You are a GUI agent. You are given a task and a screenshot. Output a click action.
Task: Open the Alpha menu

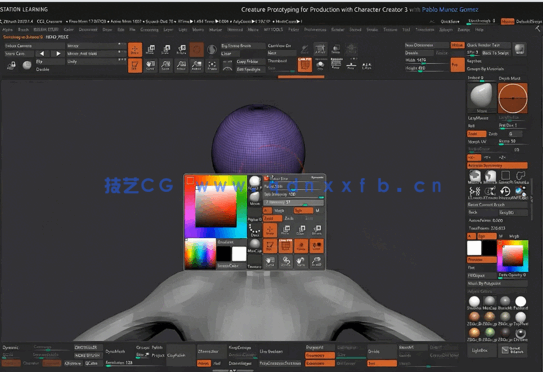(x=7, y=30)
